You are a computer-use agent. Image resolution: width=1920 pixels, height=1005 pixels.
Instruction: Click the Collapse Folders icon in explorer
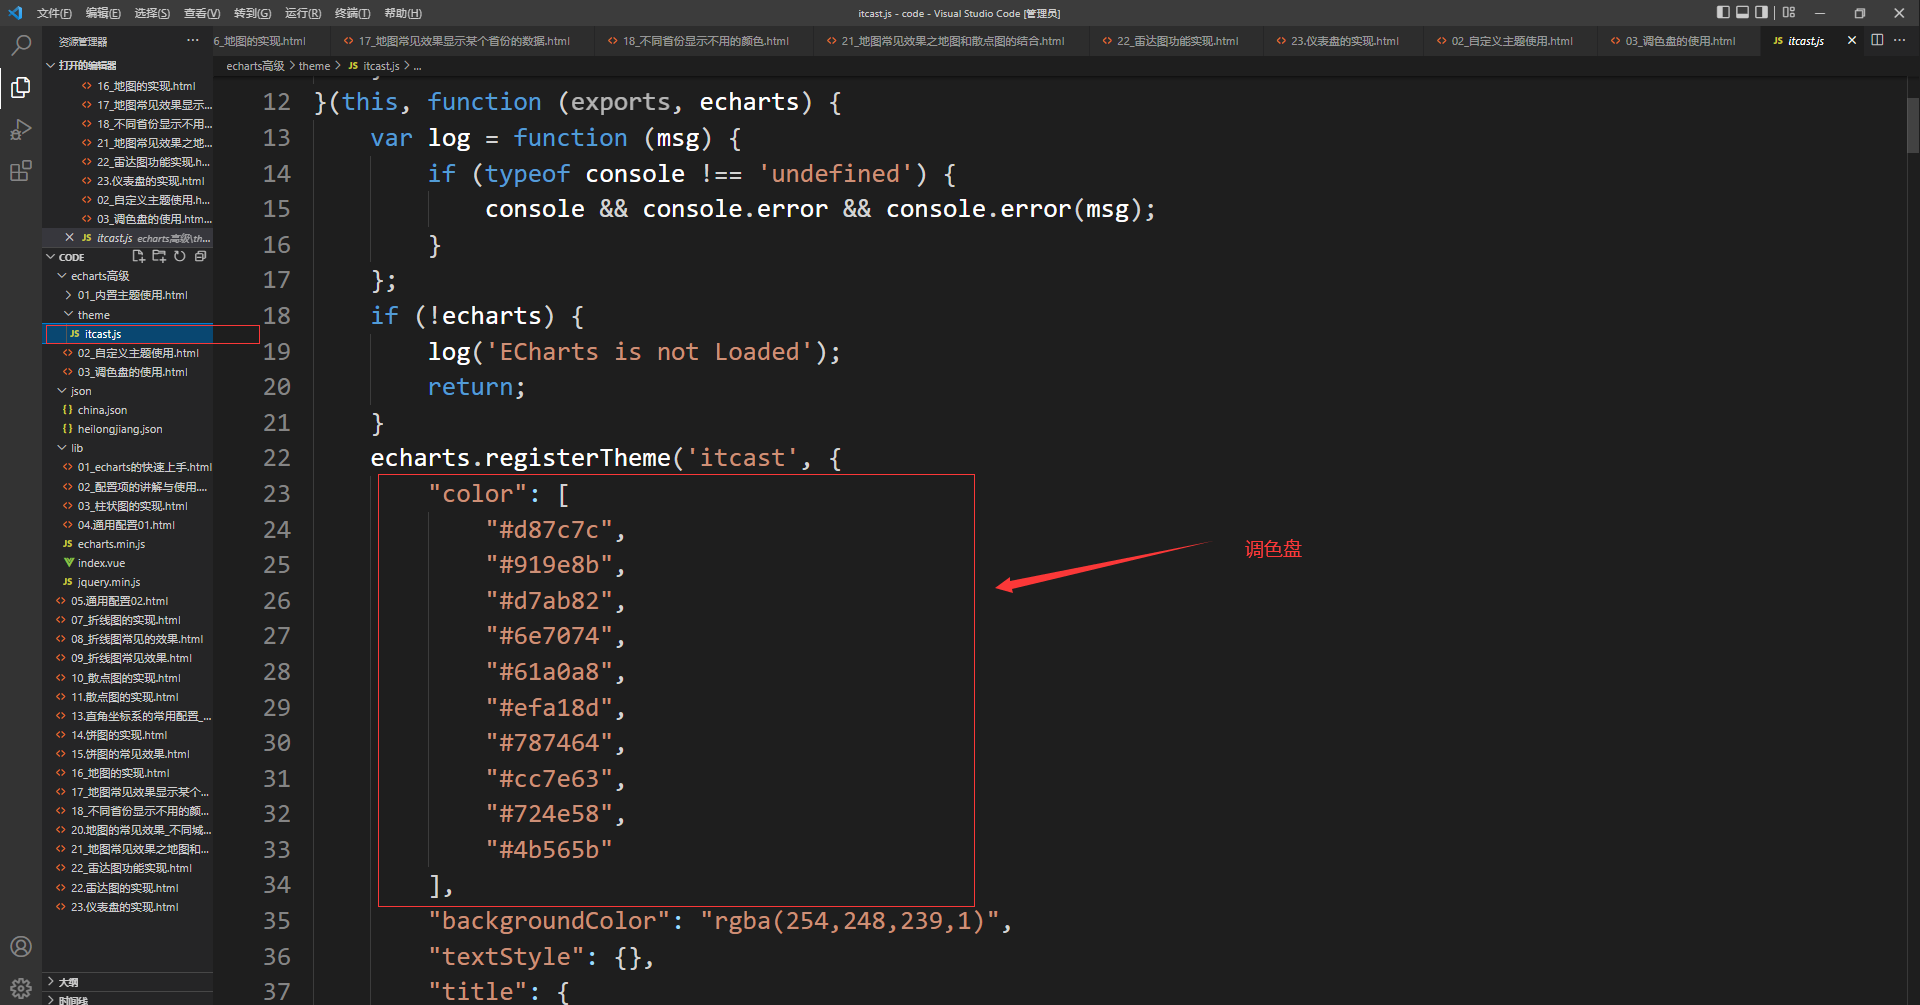[201, 257]
